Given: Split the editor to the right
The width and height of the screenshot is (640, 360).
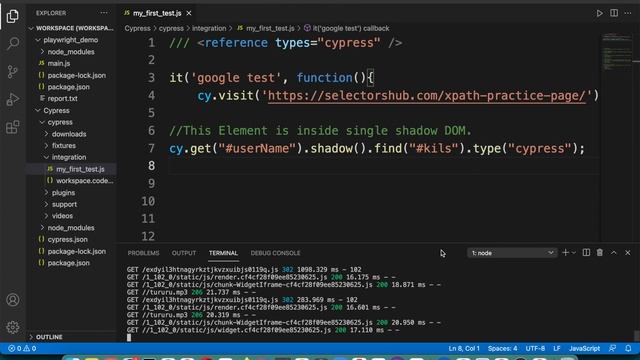Looking at the screenshot, I should pos(614,13).
